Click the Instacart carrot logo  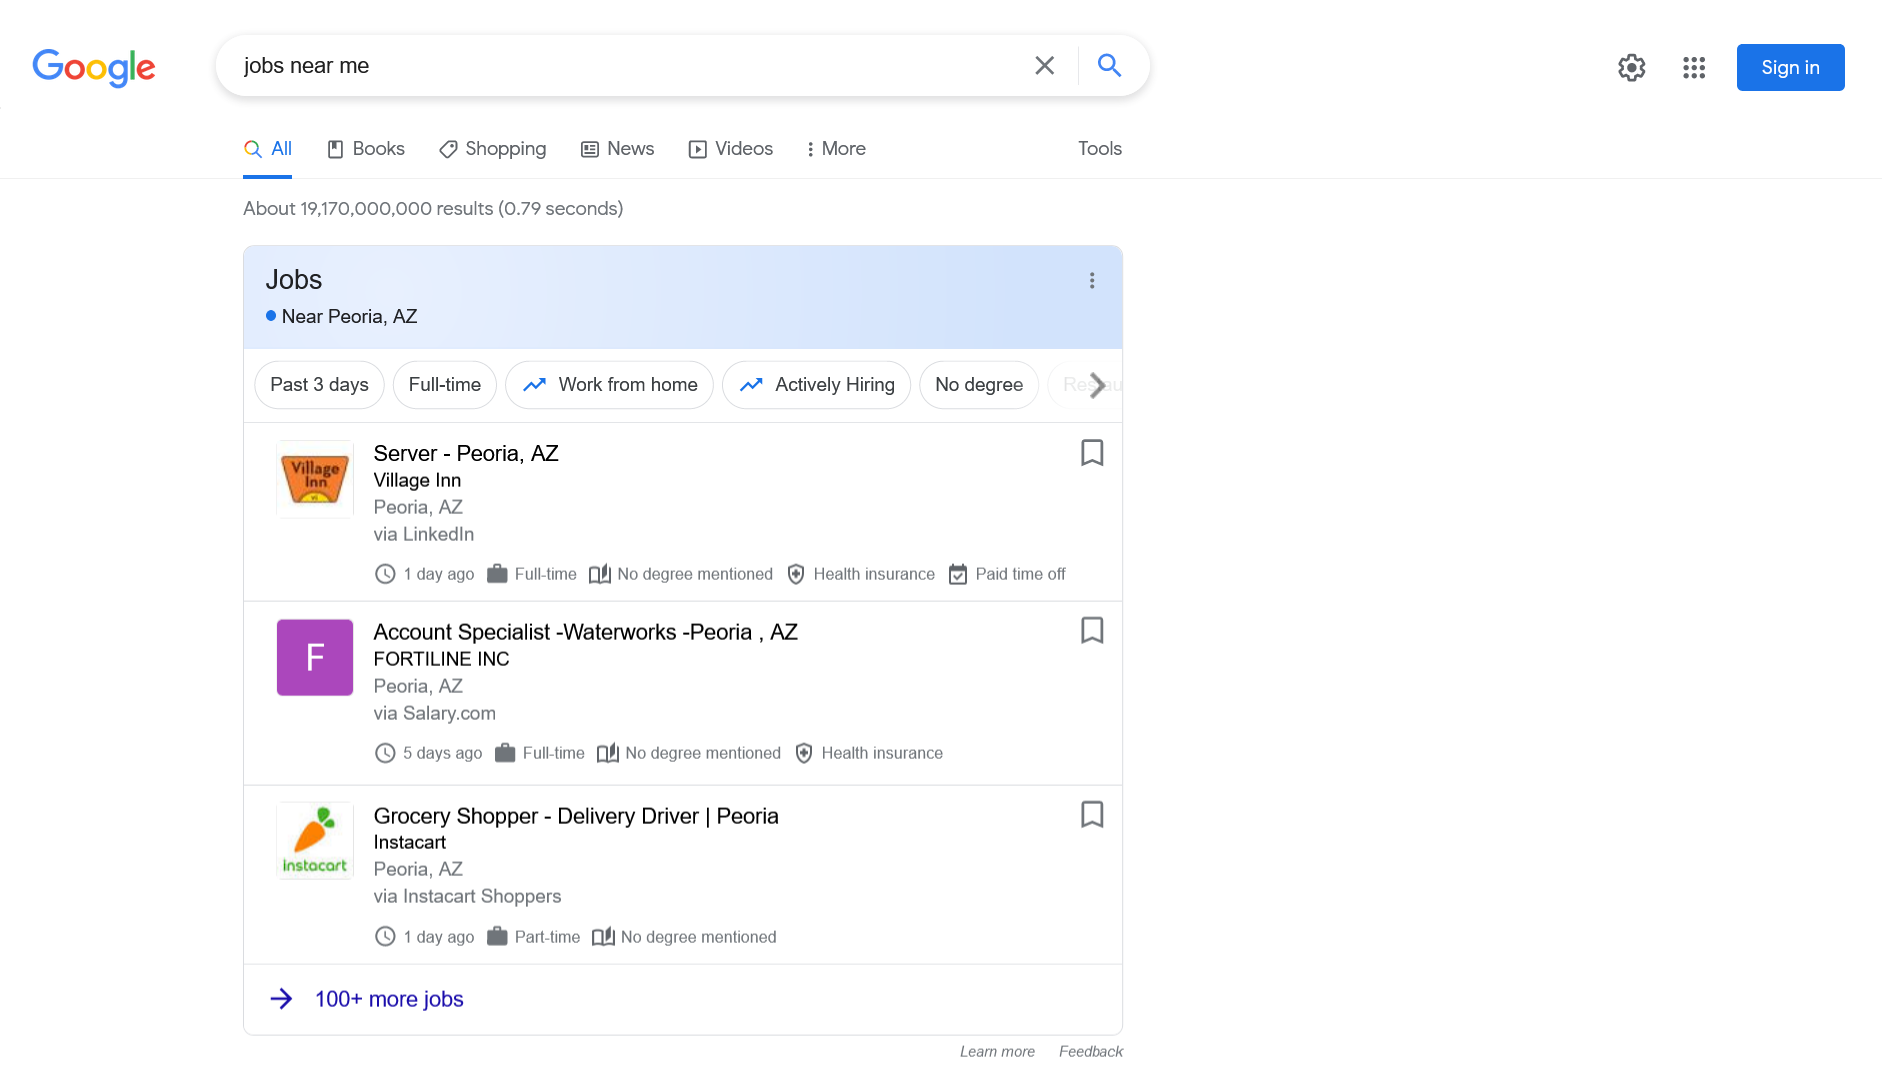[314, 841]
